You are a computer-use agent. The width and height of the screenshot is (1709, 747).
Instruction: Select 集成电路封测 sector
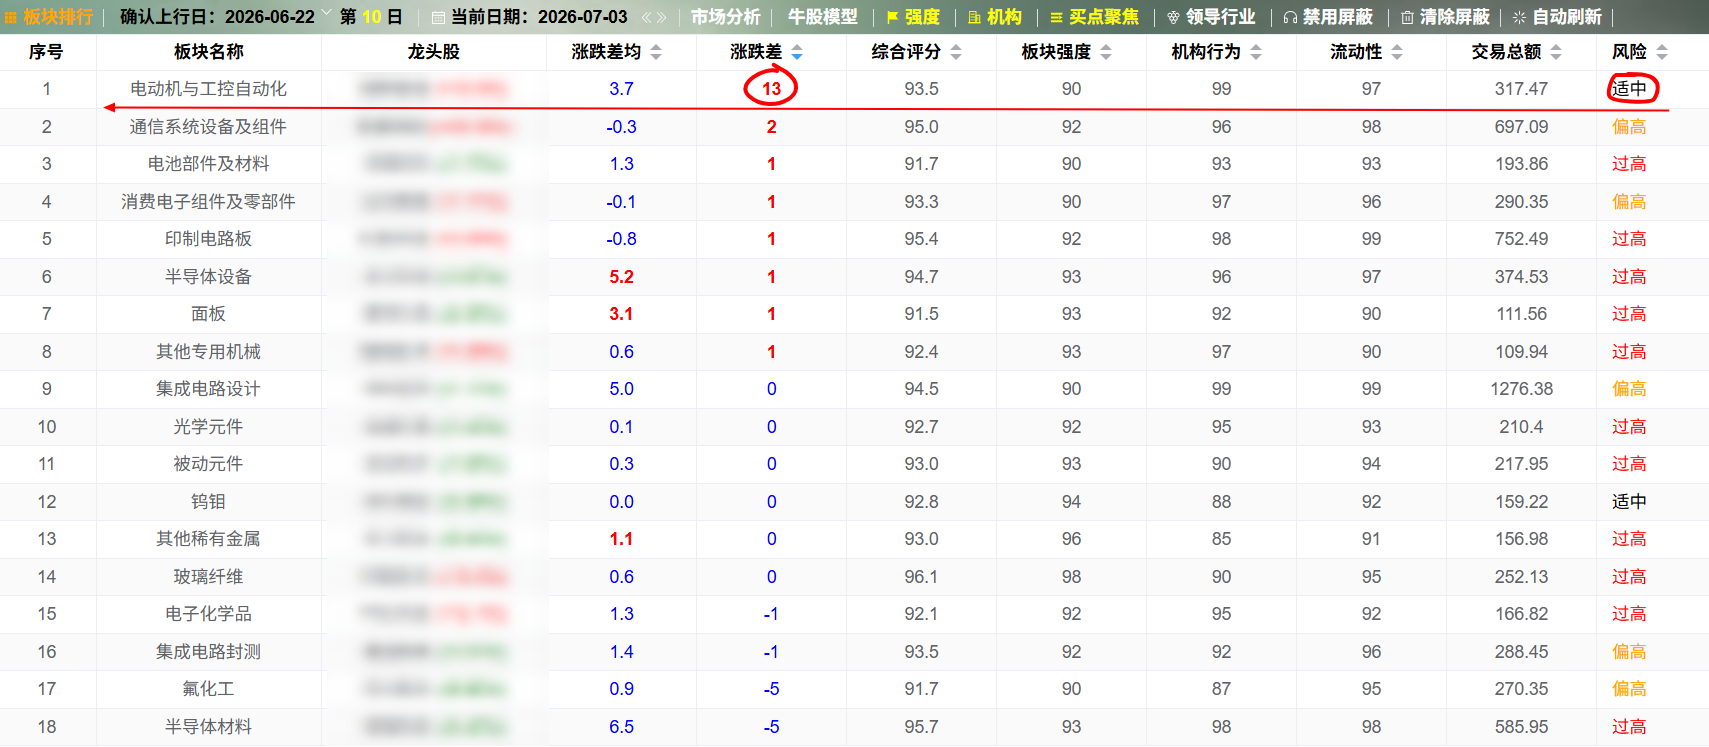208,652
